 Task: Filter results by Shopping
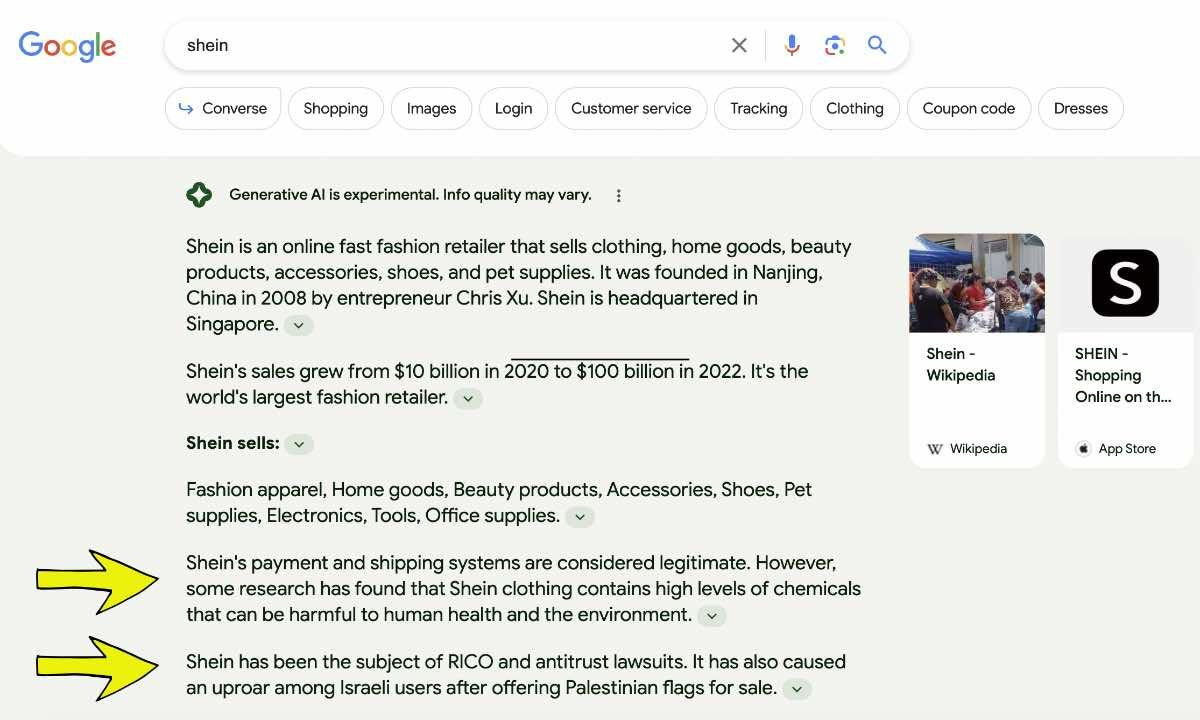(336, 109)
